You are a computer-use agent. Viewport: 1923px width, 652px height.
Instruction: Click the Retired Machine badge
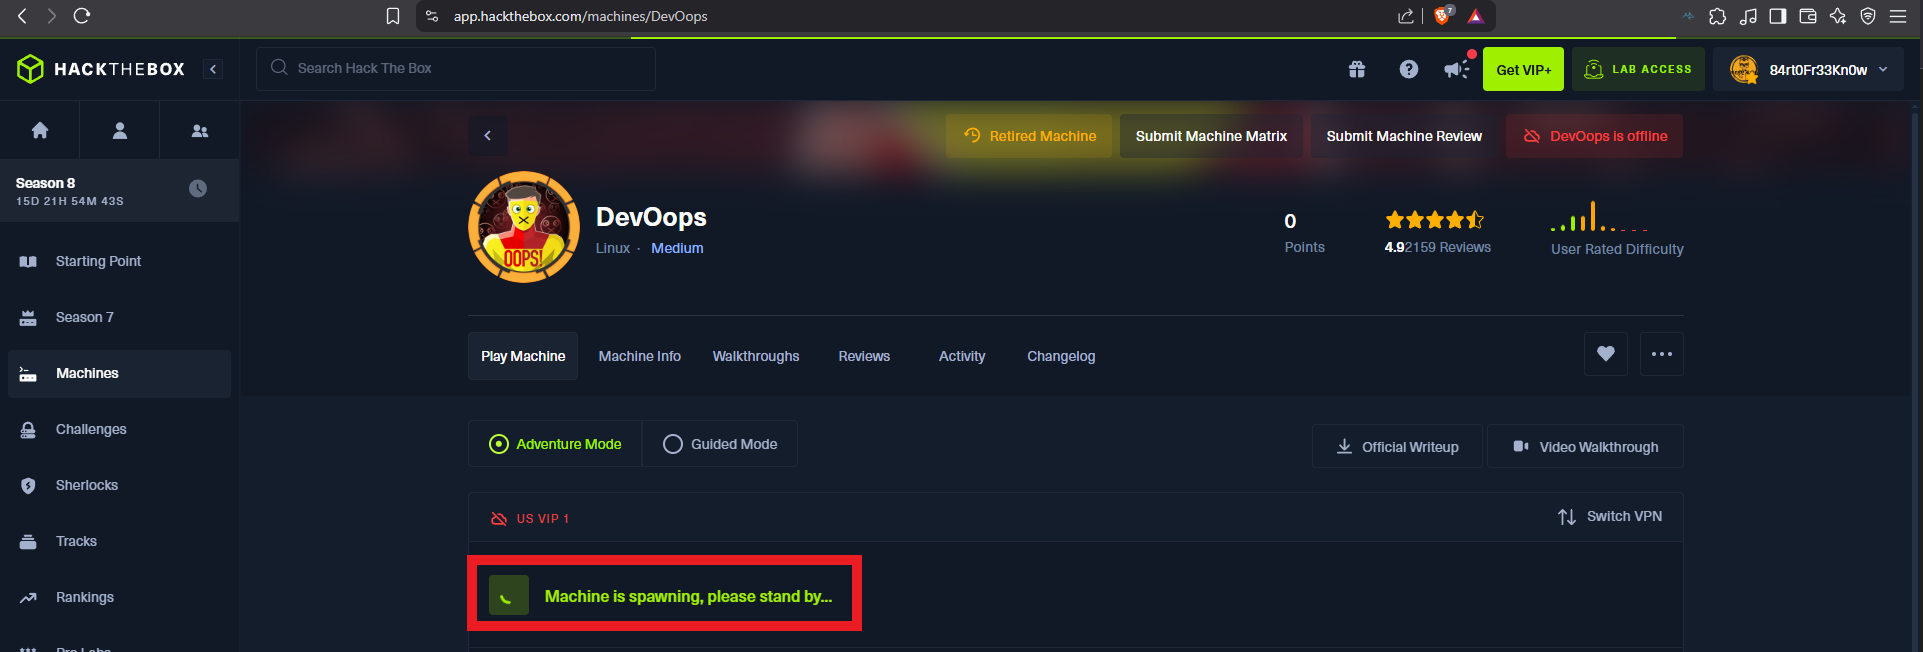coord(1029,136)
